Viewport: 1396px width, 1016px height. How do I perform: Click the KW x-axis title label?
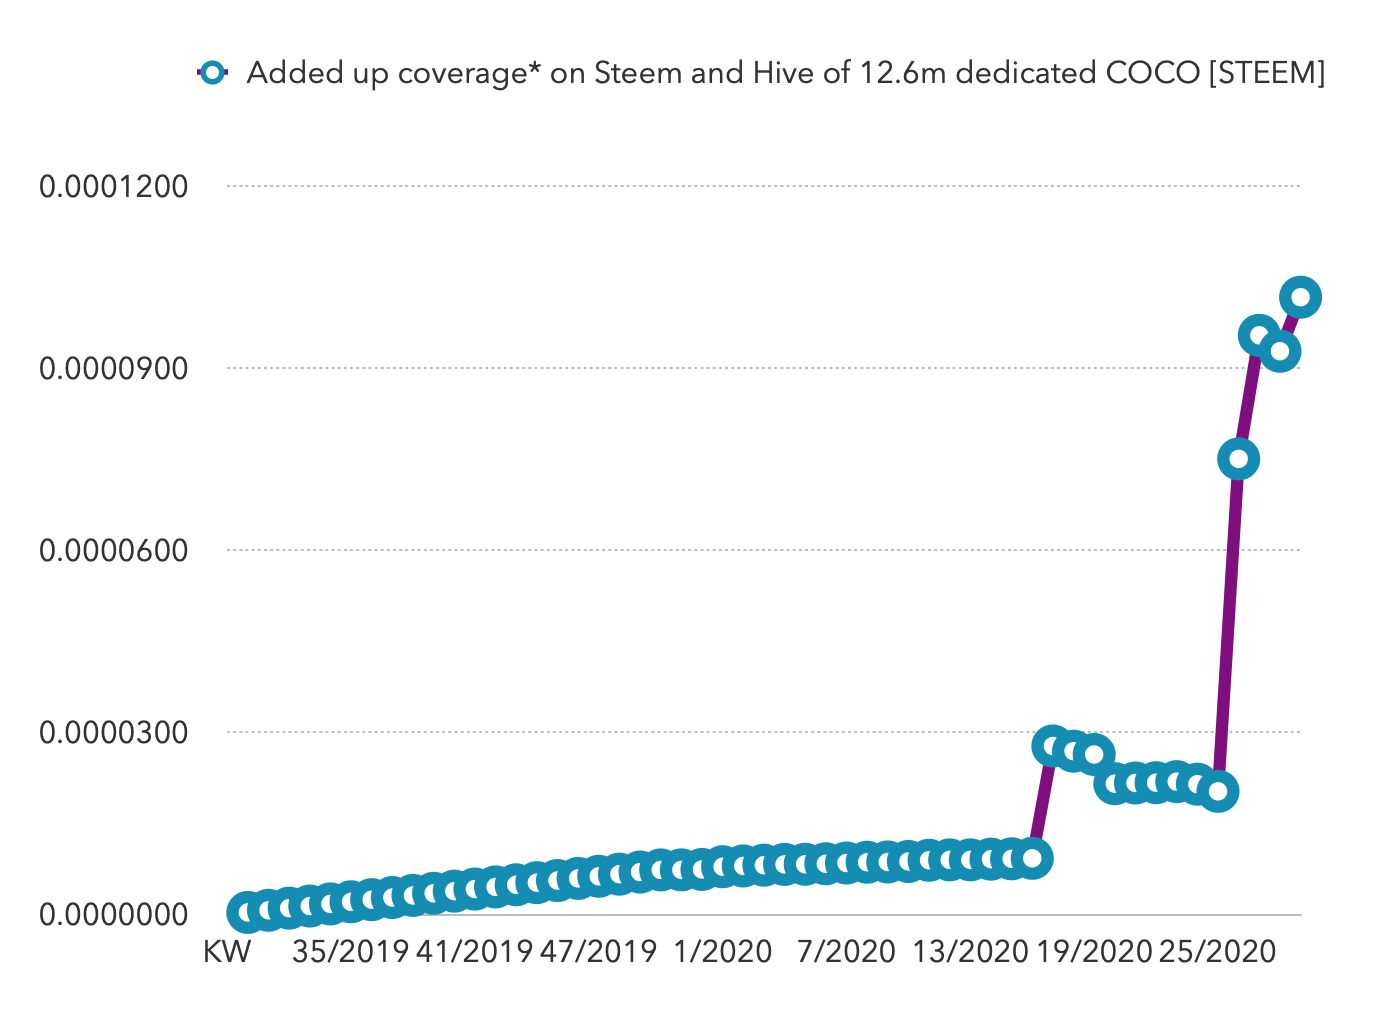226,951
